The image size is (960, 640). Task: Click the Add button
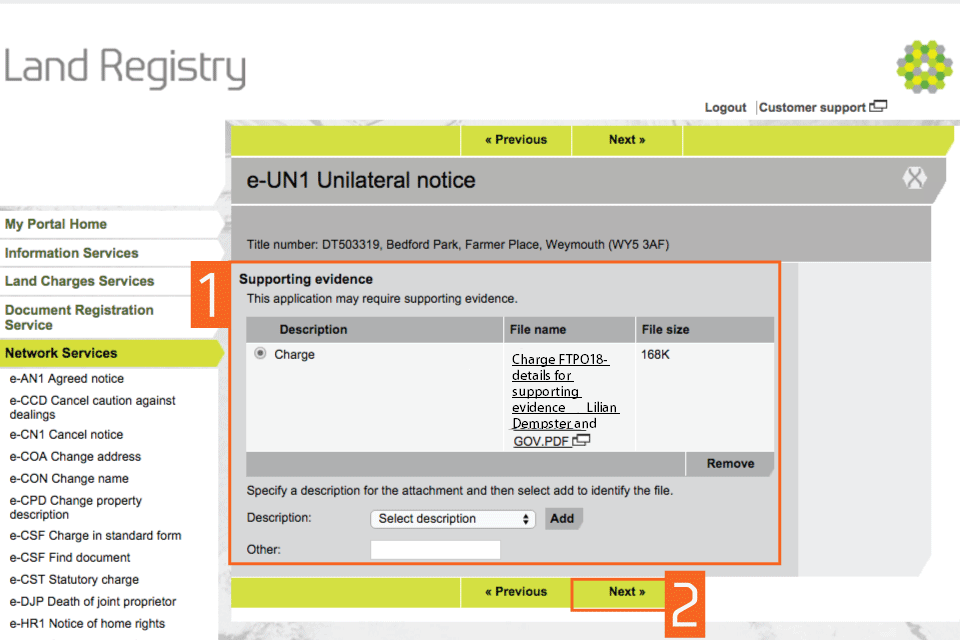[x=562, y=519]
